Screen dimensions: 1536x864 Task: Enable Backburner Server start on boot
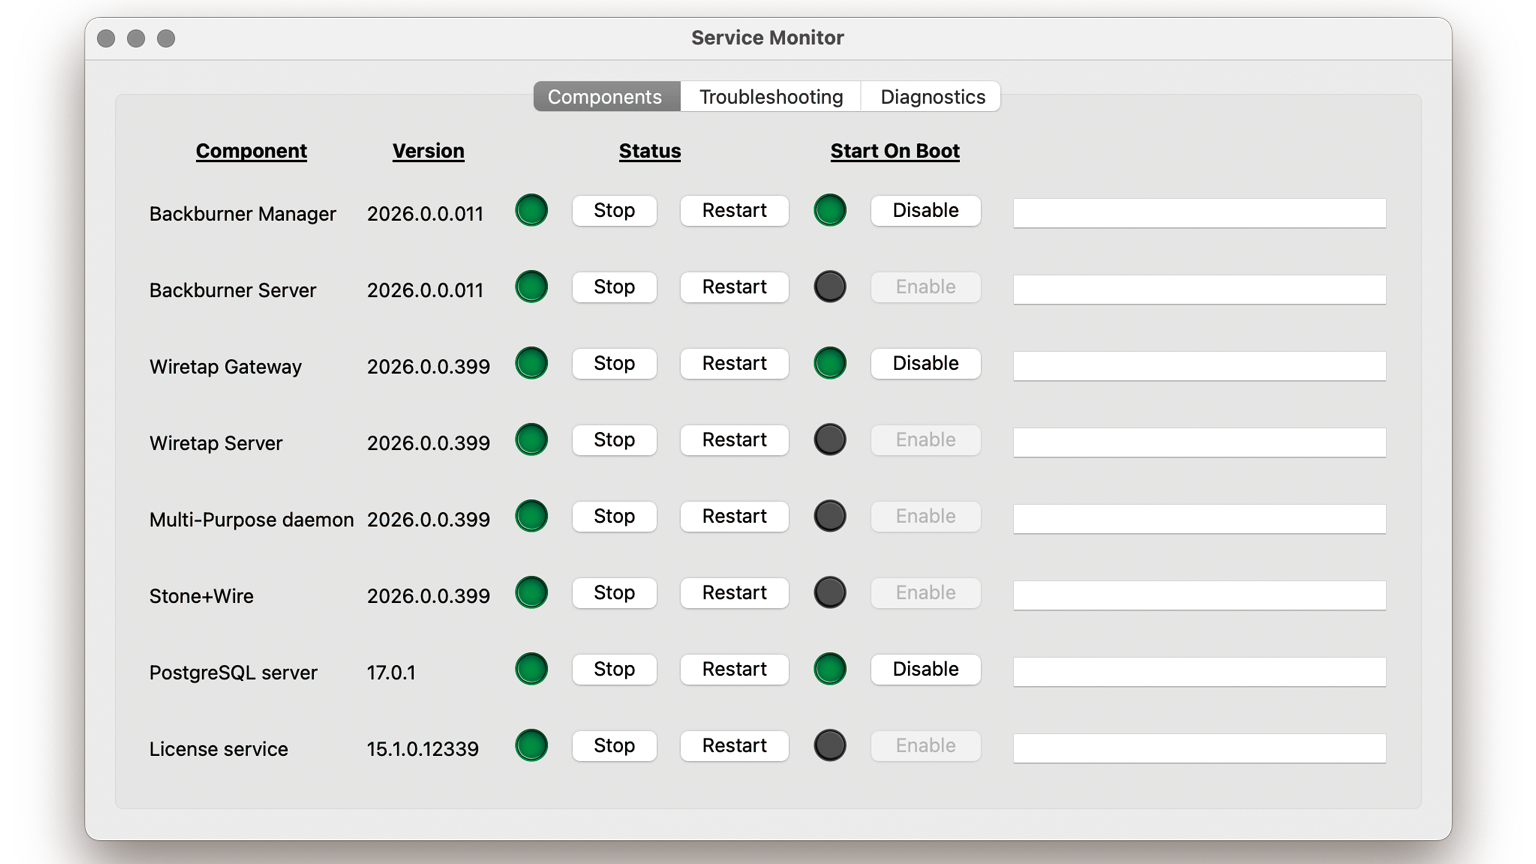point(925,287)
